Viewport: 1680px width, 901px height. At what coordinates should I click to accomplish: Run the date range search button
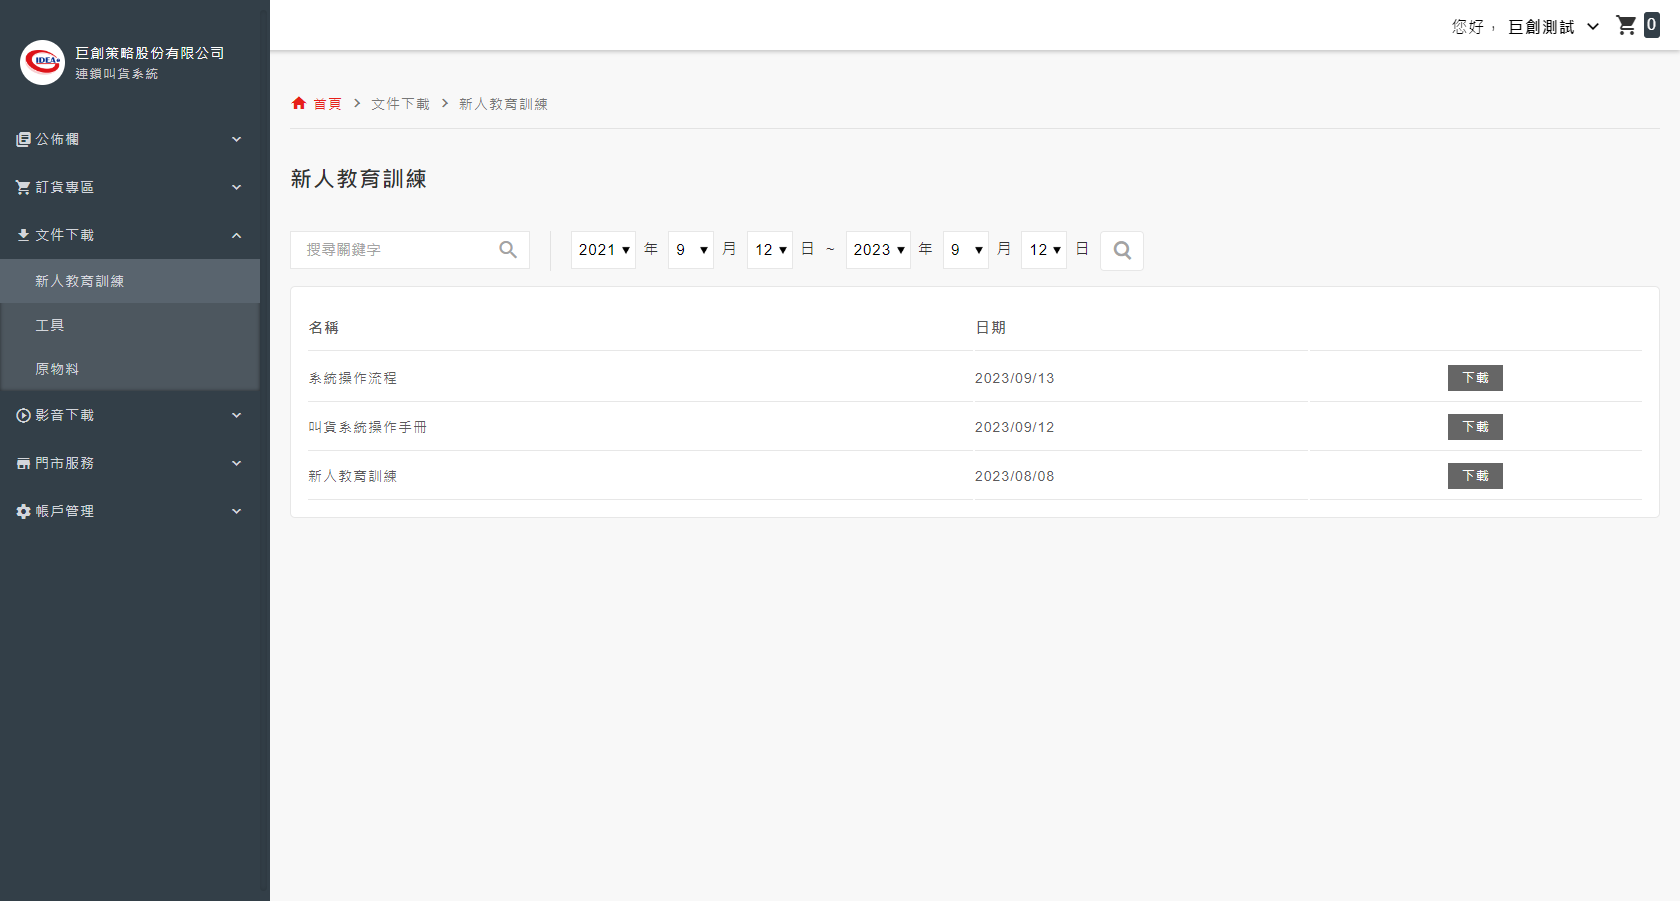tap(1122, 250)
